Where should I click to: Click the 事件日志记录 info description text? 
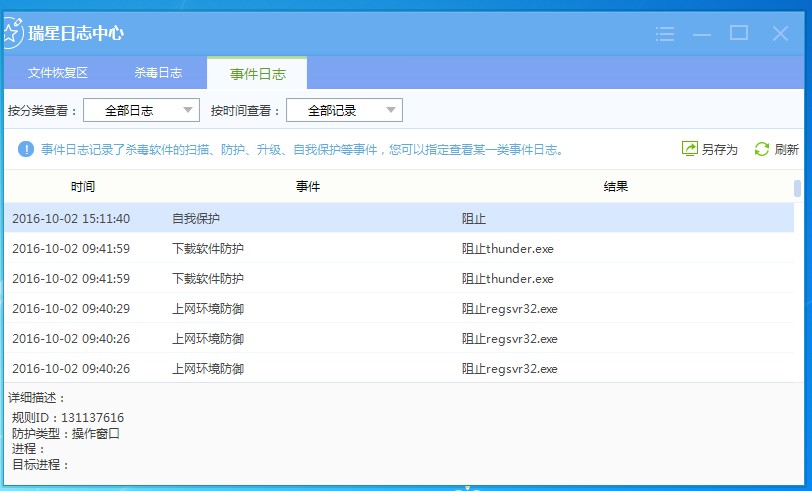(302, 150)
